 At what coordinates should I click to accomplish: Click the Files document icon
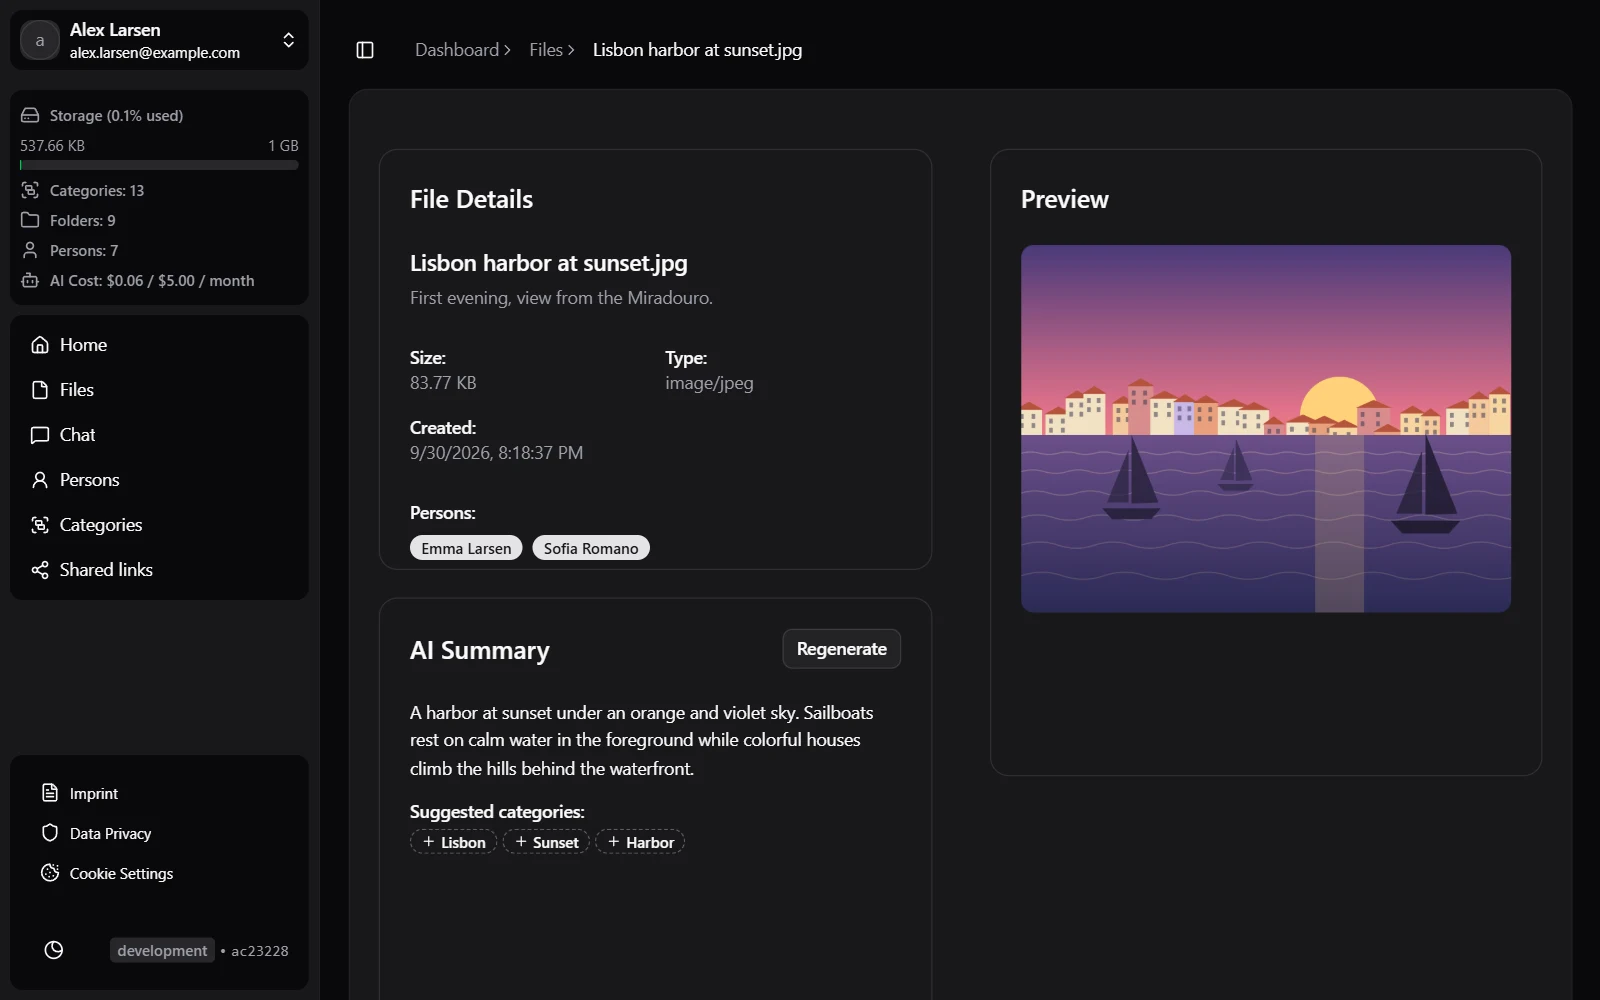tap(40, 390)
